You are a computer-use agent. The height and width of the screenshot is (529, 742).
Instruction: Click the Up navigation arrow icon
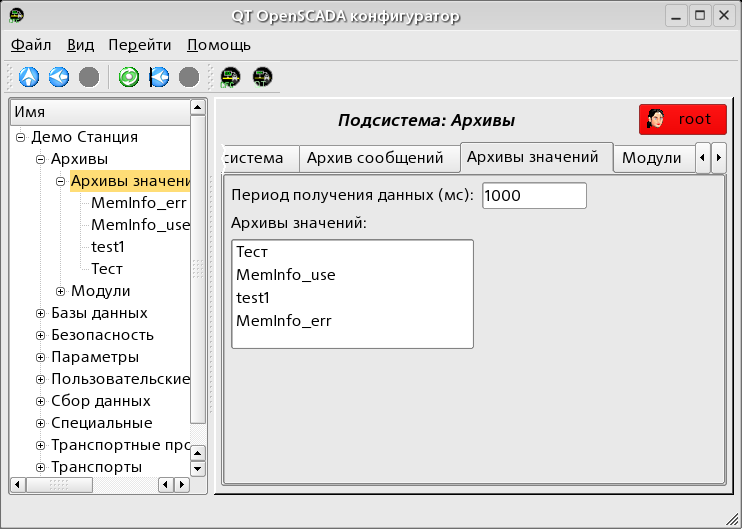point(29,77)
